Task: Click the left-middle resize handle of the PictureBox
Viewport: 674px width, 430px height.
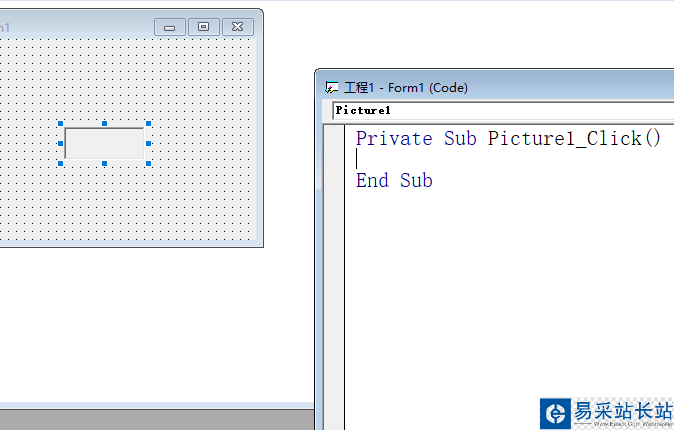Action: pyautogui.click(x=61, y=143)
